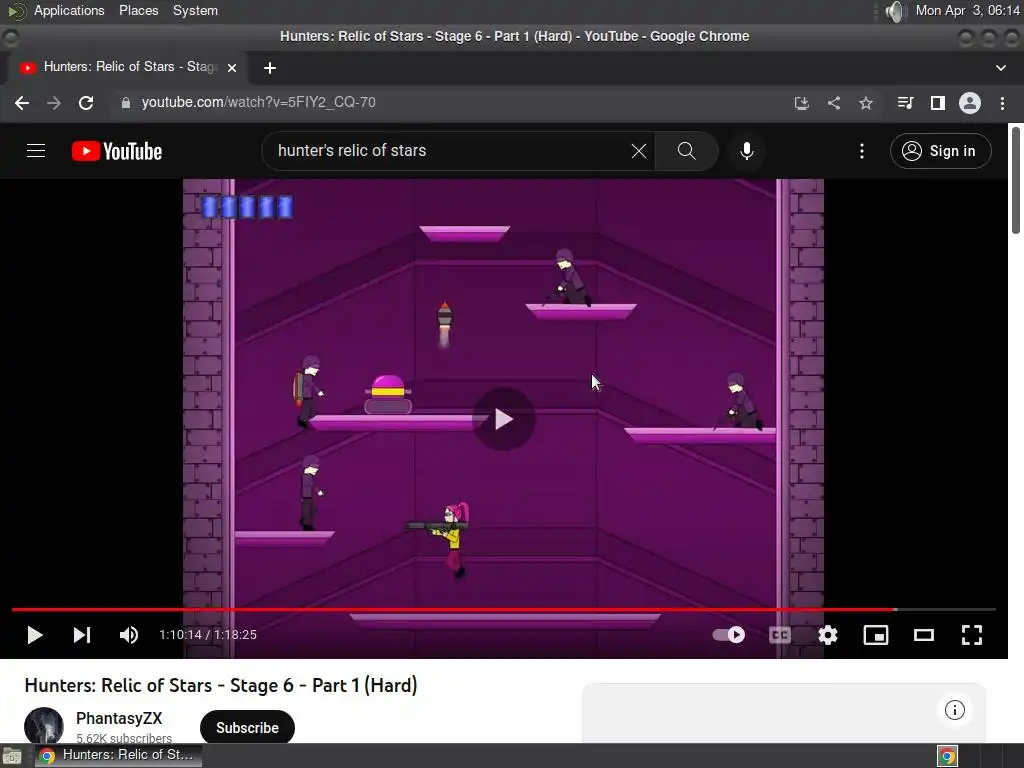This screenshot has width=1024, height=768.
Task: Open Chrome profile avatar menu
Action: 970,103
